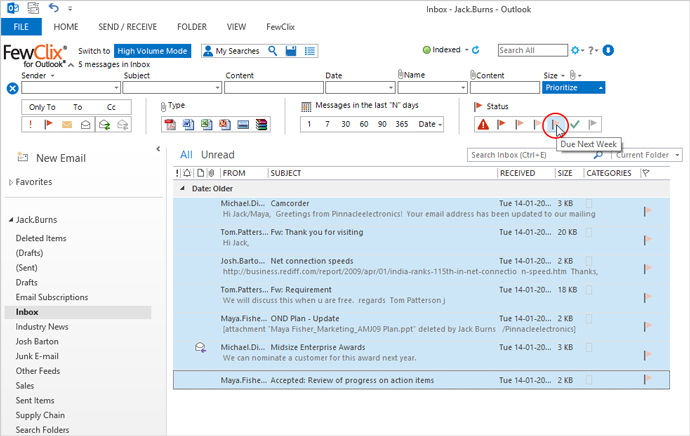
Task: Toggle flag on the Camcorder email
Action: pyautogui.click(x=648, y=211)
